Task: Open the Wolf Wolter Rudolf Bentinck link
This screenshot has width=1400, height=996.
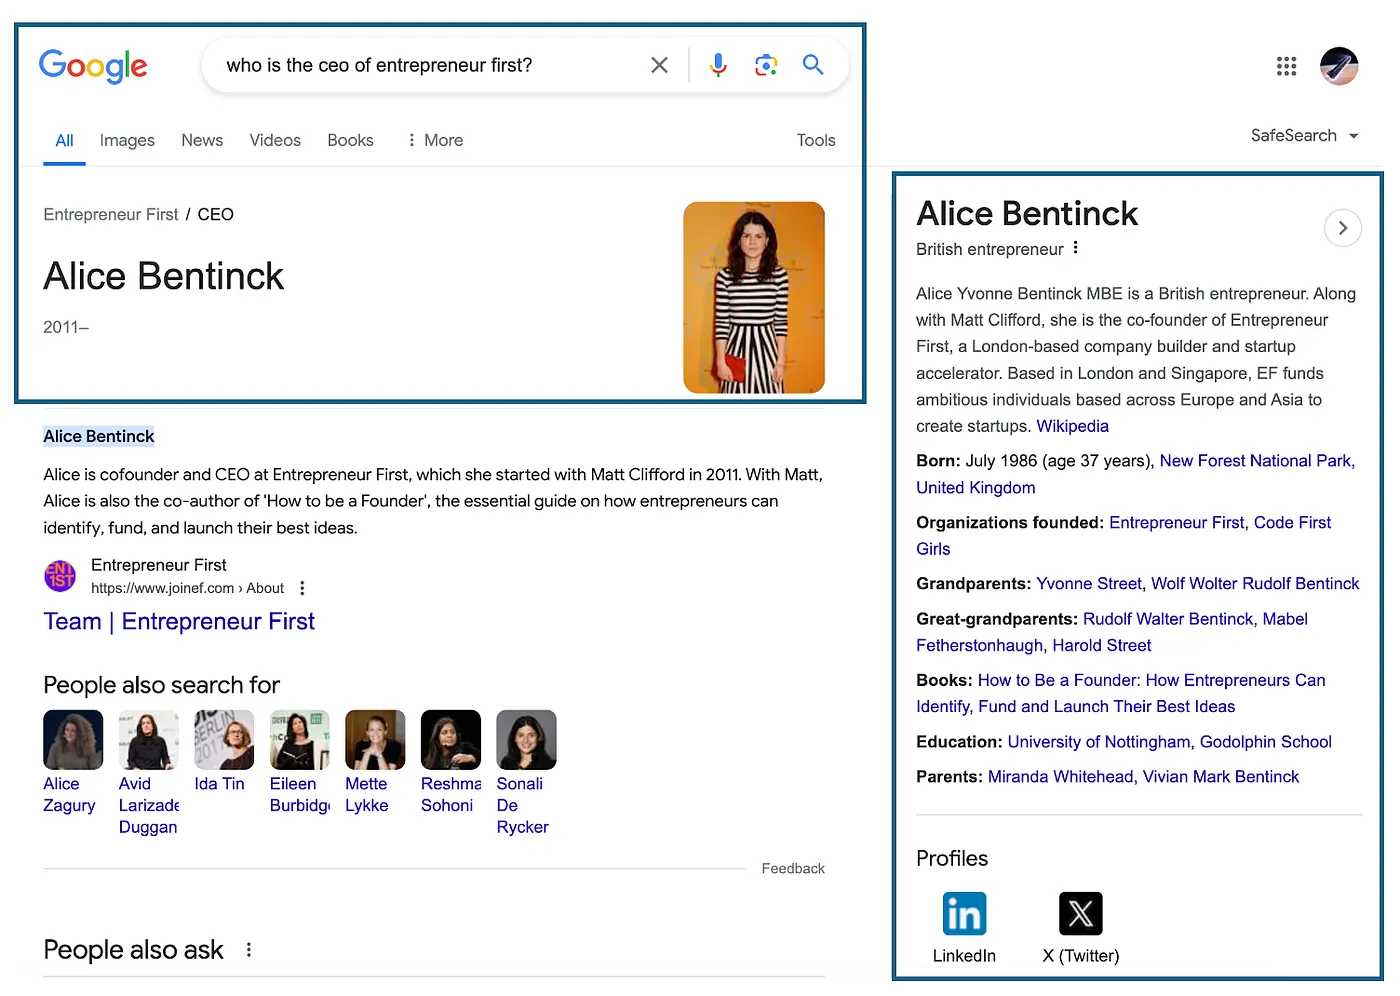Action: click(x=1255, y=584)
